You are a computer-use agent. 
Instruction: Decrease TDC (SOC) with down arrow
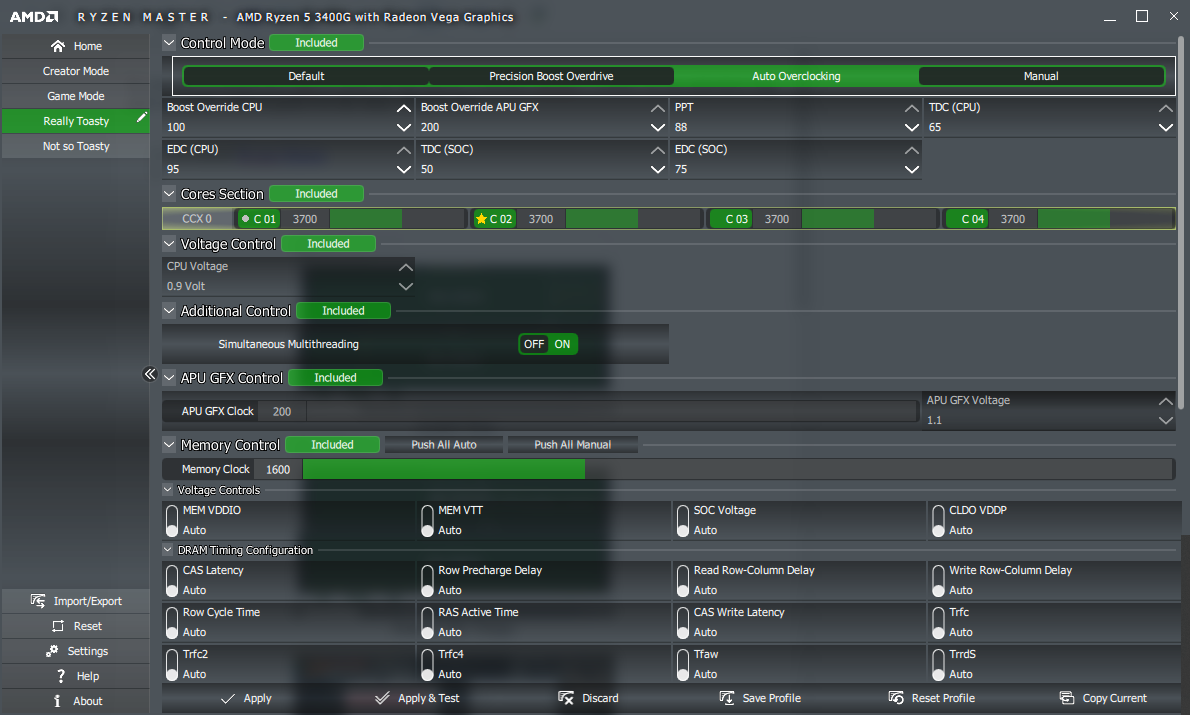pos(658,169)
